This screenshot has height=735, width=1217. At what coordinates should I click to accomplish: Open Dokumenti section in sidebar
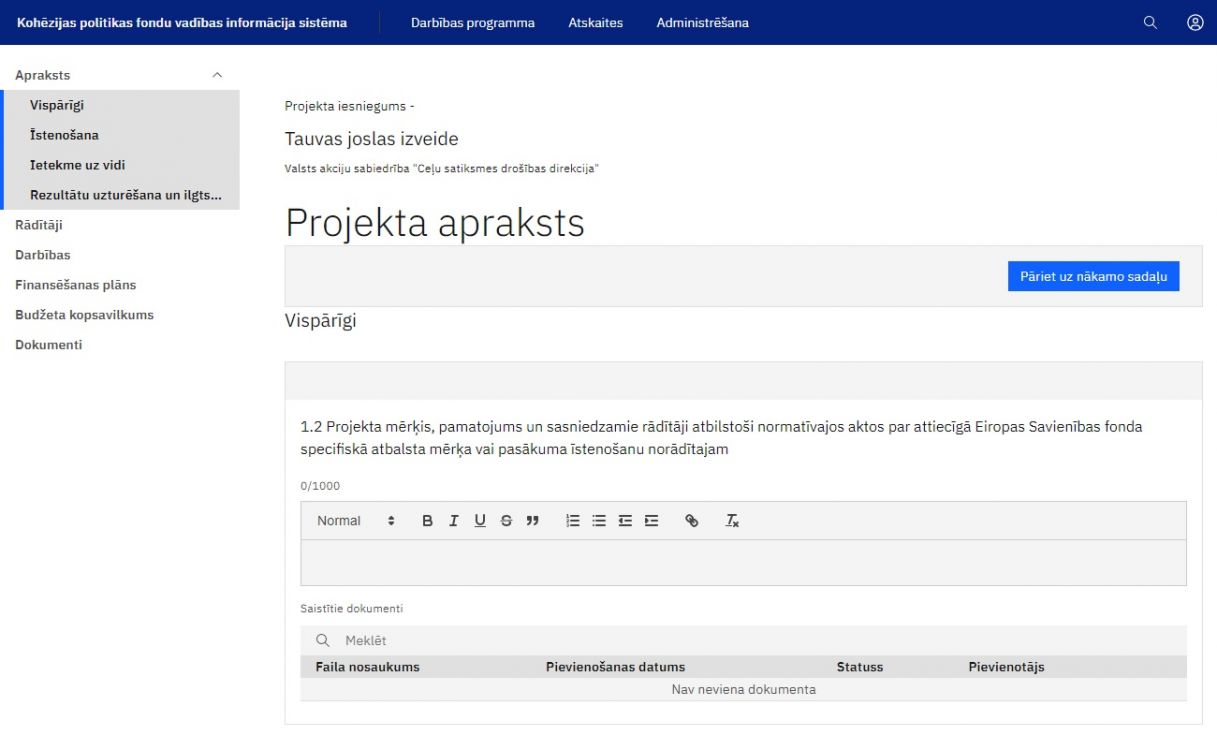[49, 345]
